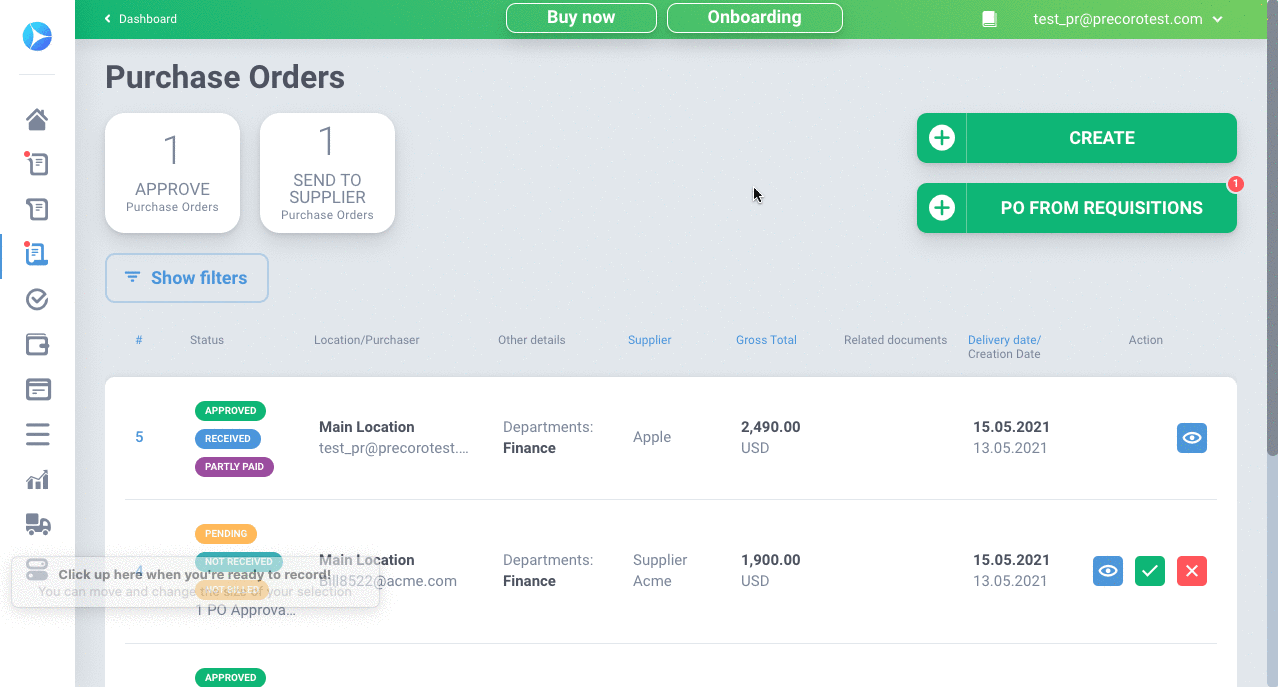Click the 1,900.00 gross total
The height and width of the screenshot is (687, 1278).
(770, 560)
